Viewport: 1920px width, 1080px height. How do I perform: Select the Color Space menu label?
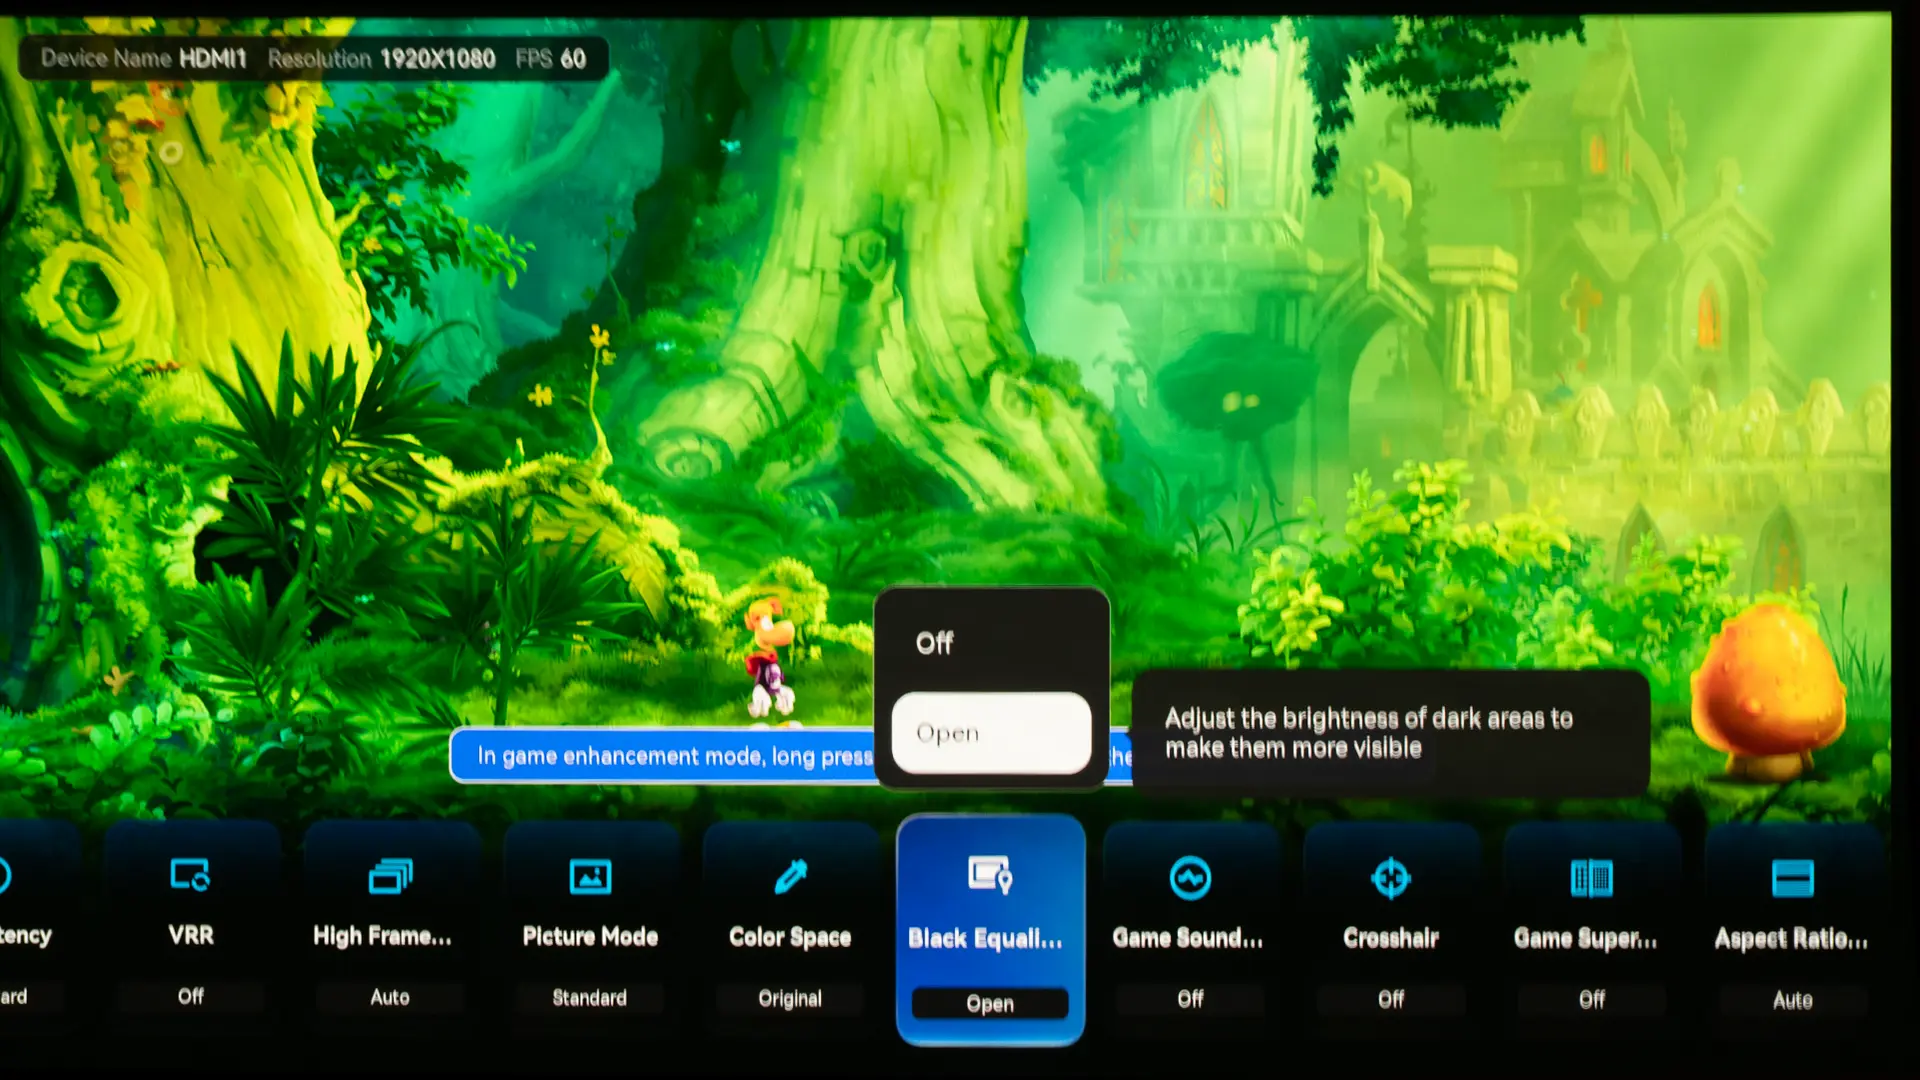(790, 937)
